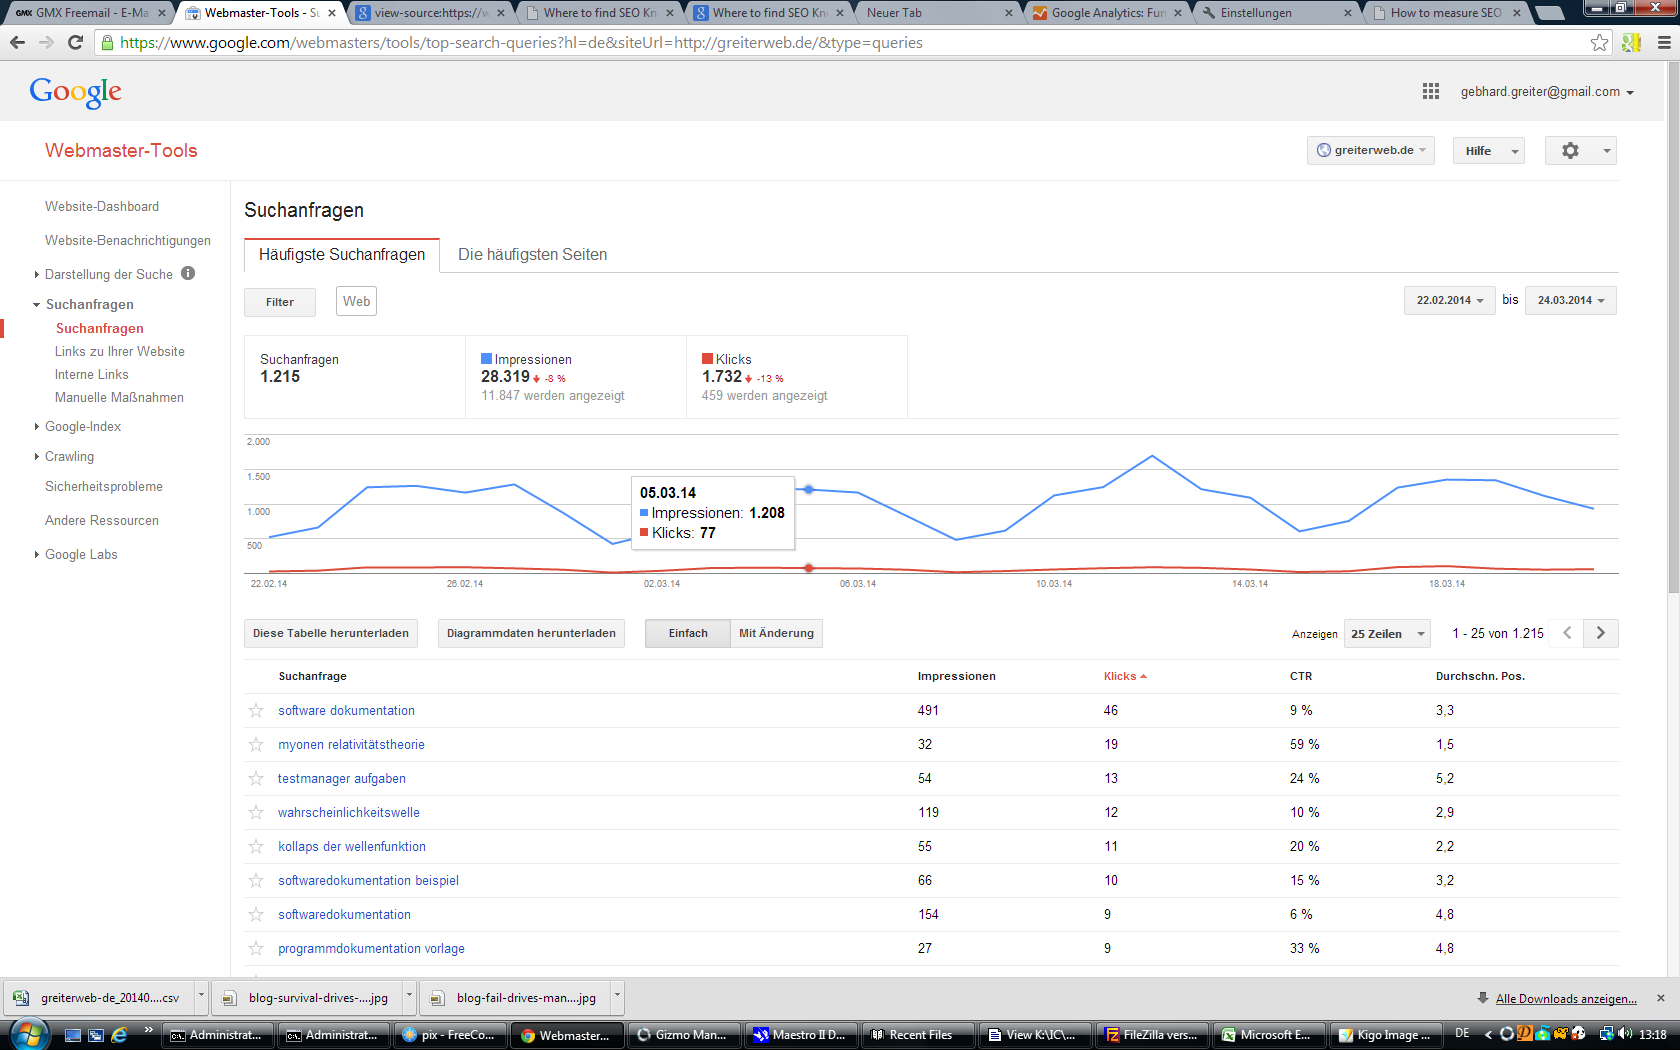
Task: Select Einfach view
Action: point(688,633)
